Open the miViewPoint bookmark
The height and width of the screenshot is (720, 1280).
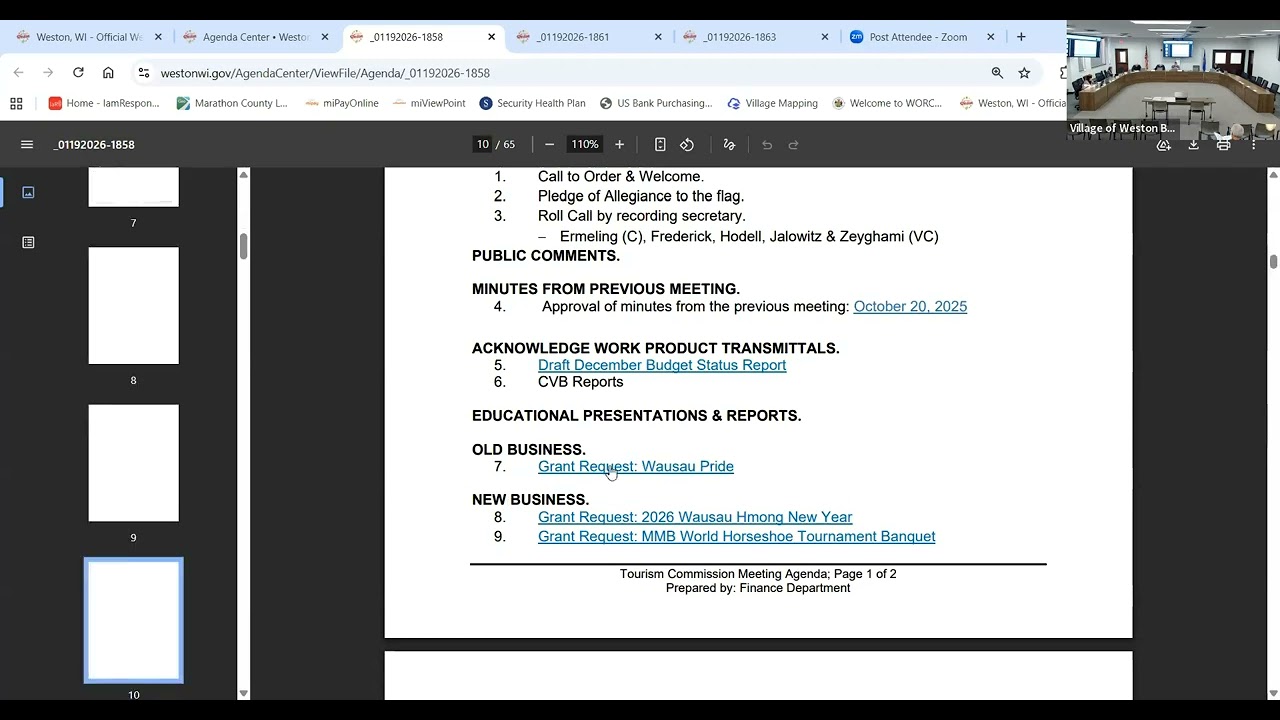[429, 103]
